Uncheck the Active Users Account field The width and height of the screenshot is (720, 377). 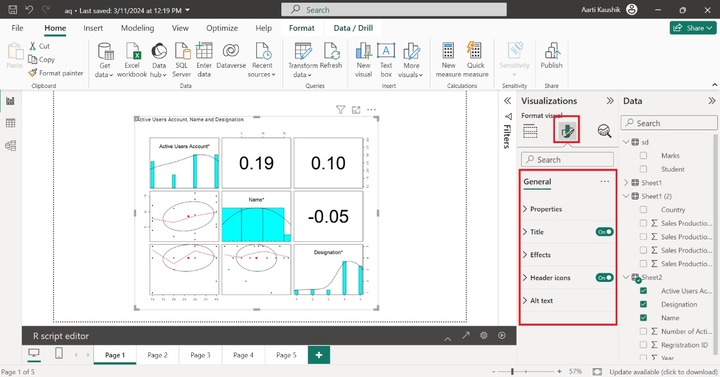[643, 291]
